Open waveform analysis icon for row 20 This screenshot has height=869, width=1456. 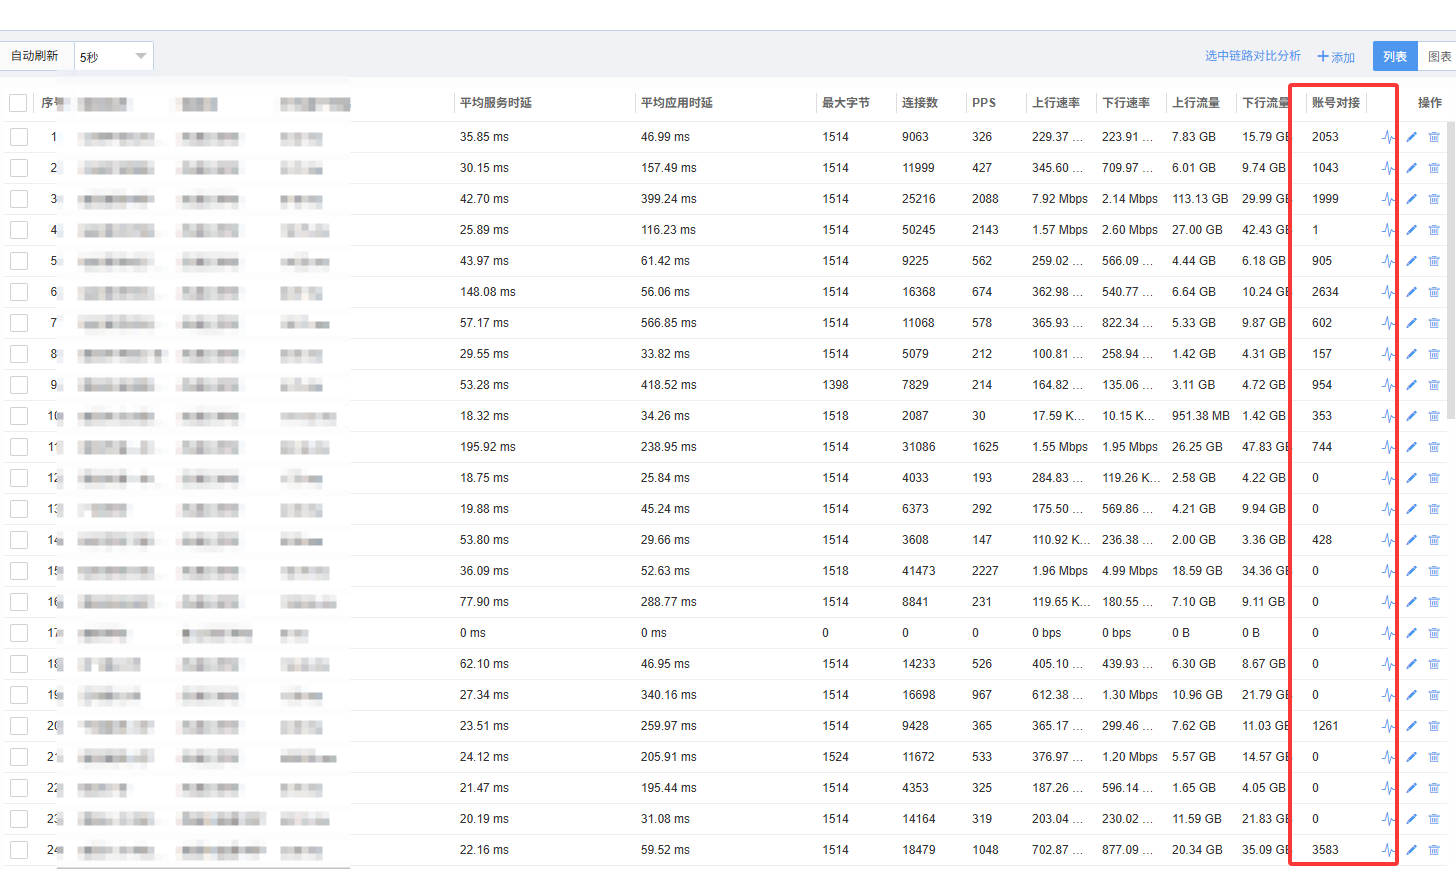[1388, 726]
